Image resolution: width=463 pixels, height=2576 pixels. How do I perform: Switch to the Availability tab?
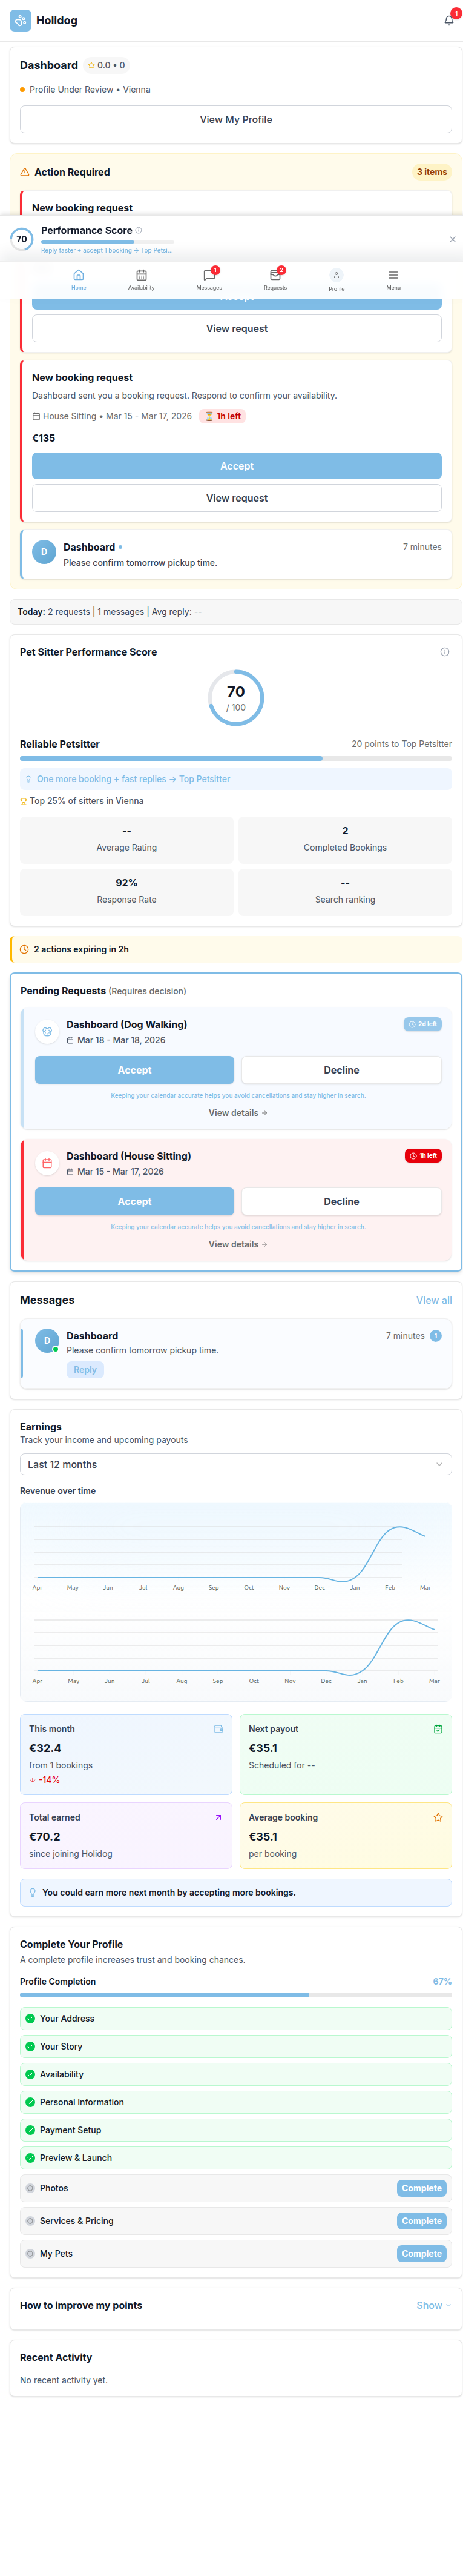[141, 279]
